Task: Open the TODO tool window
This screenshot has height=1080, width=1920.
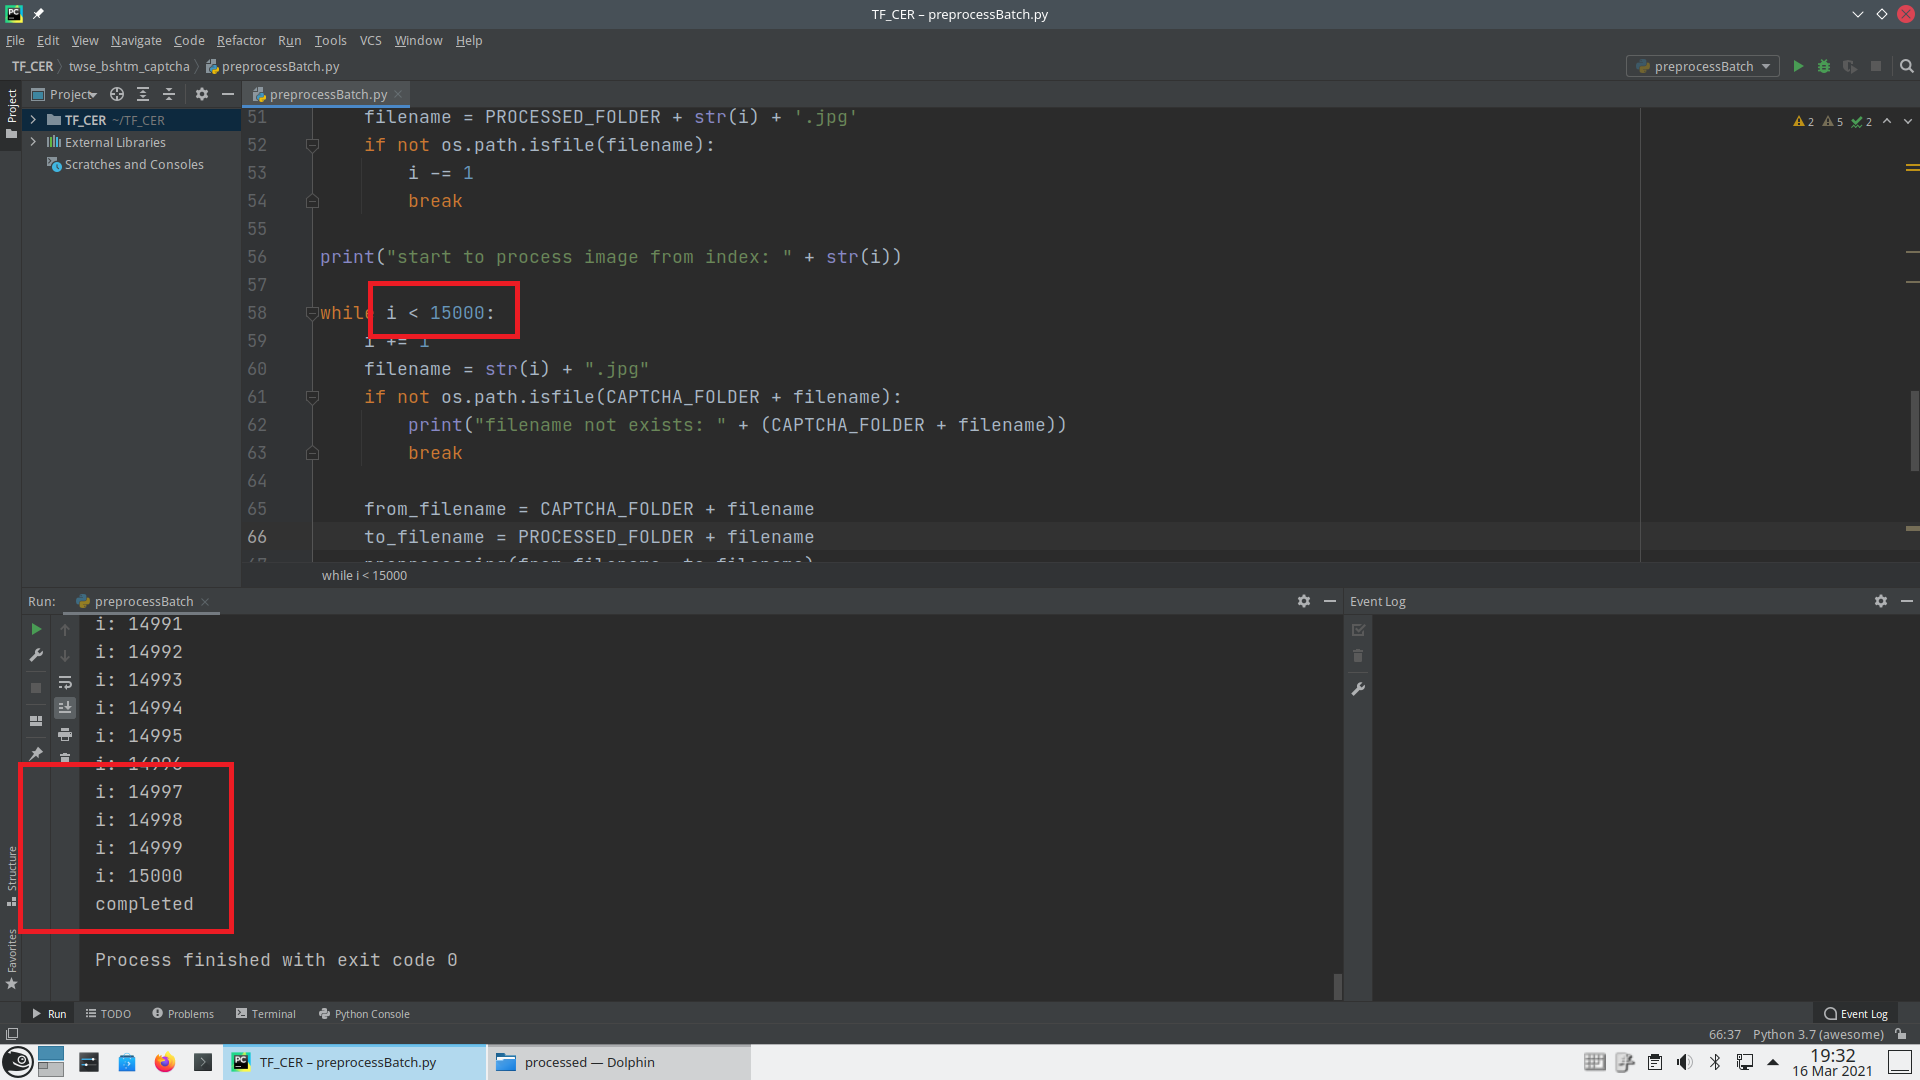Action: coord(108,1013)
